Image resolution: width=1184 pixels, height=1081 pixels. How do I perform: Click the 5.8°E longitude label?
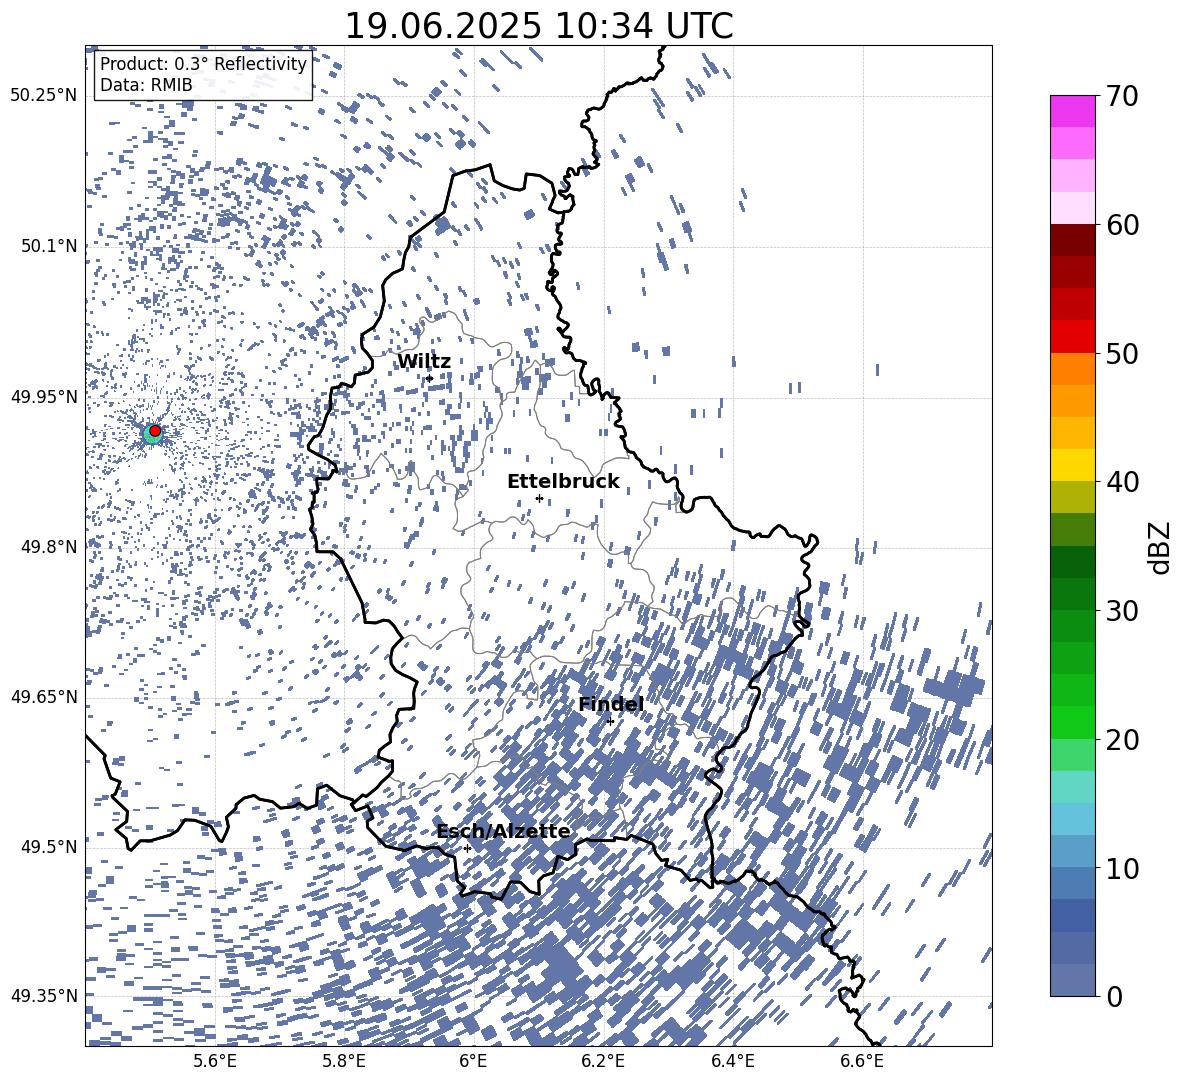344,1062
